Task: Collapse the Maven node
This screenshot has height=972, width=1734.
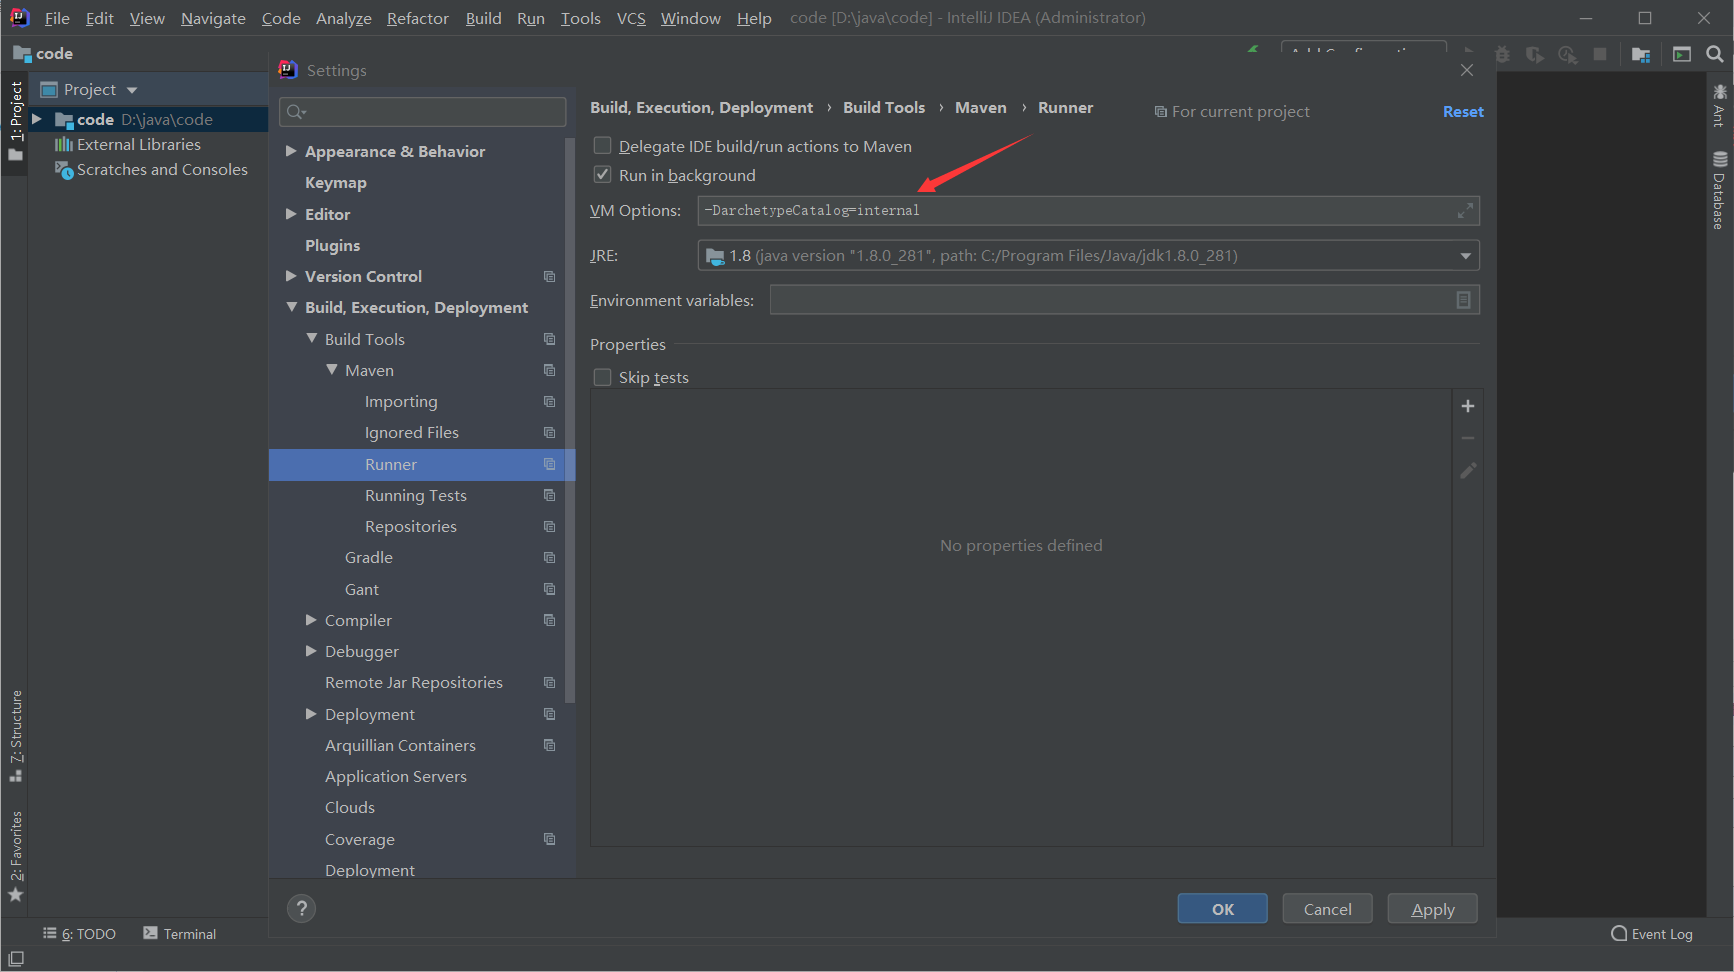Action: [x=331, y=370]
